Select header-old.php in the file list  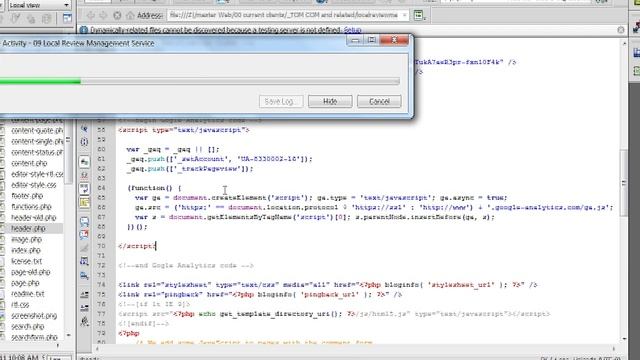[x=33, y=218]
